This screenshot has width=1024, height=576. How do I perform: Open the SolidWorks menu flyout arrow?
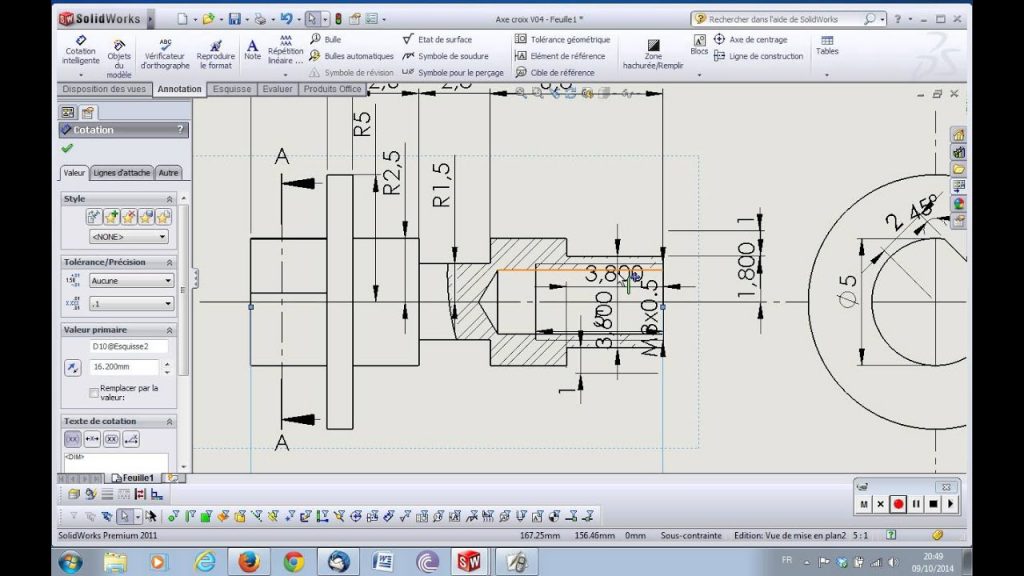point(150,19)
